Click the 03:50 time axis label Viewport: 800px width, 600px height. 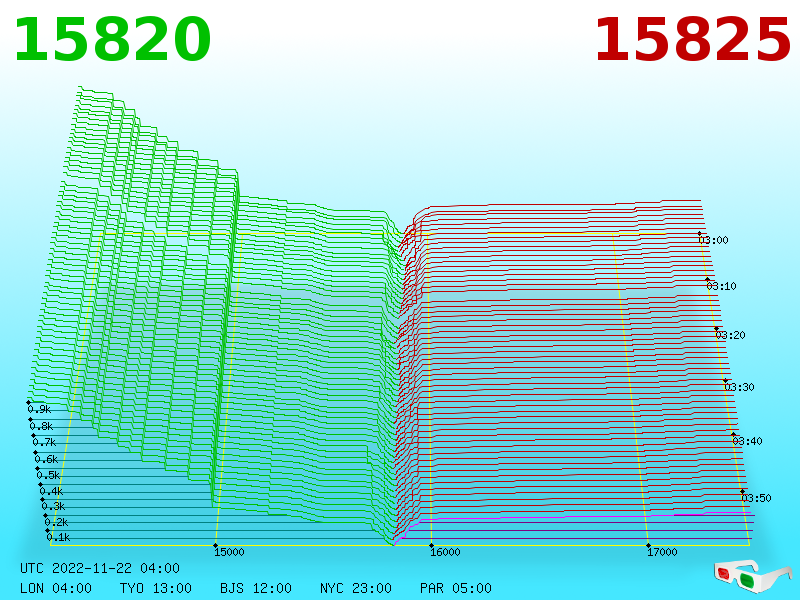click(x=756, y=498)
